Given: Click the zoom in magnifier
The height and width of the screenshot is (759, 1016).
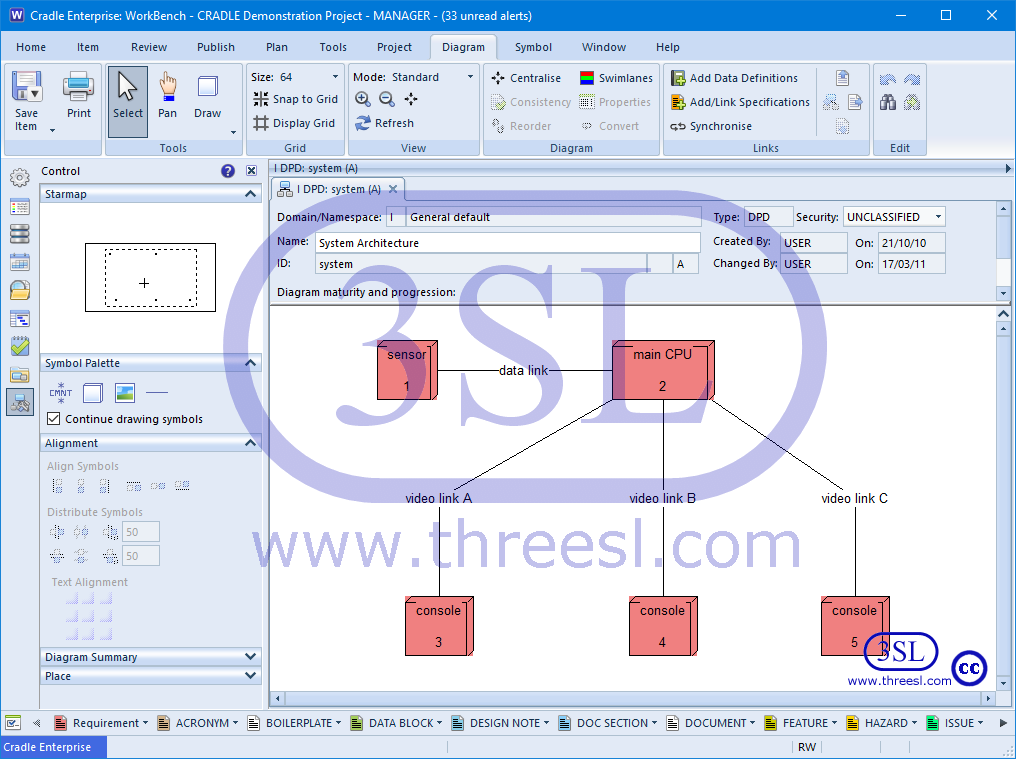Looking at the screenshot, I should point(363,99).
